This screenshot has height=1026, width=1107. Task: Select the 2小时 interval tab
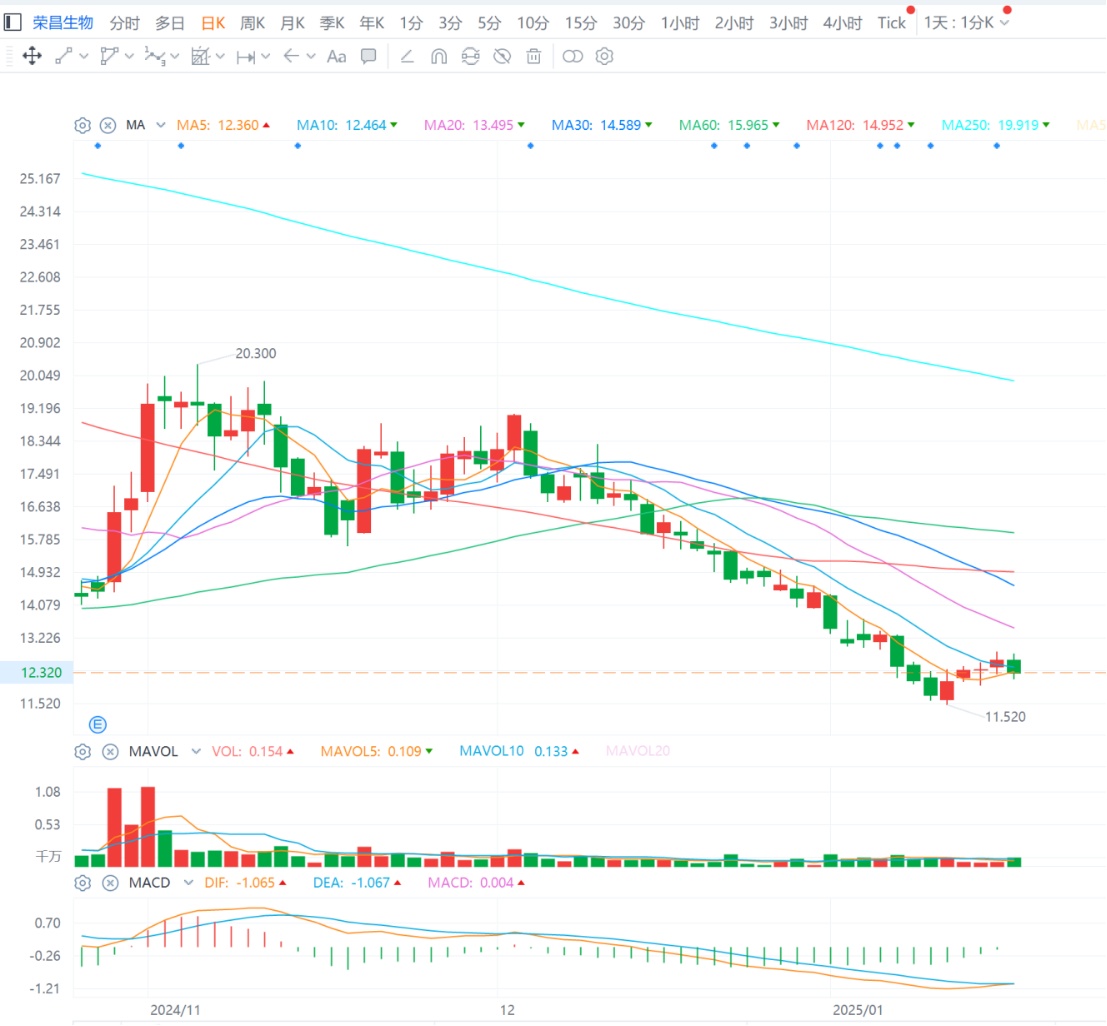point(734,23)
